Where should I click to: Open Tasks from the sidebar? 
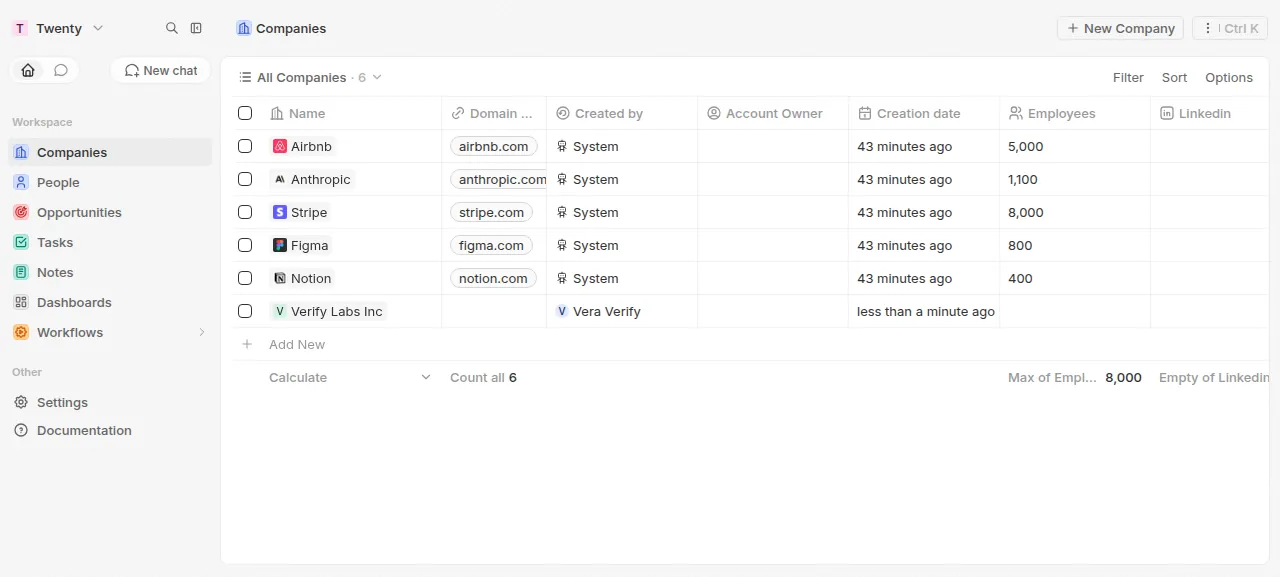coord(110,242)
